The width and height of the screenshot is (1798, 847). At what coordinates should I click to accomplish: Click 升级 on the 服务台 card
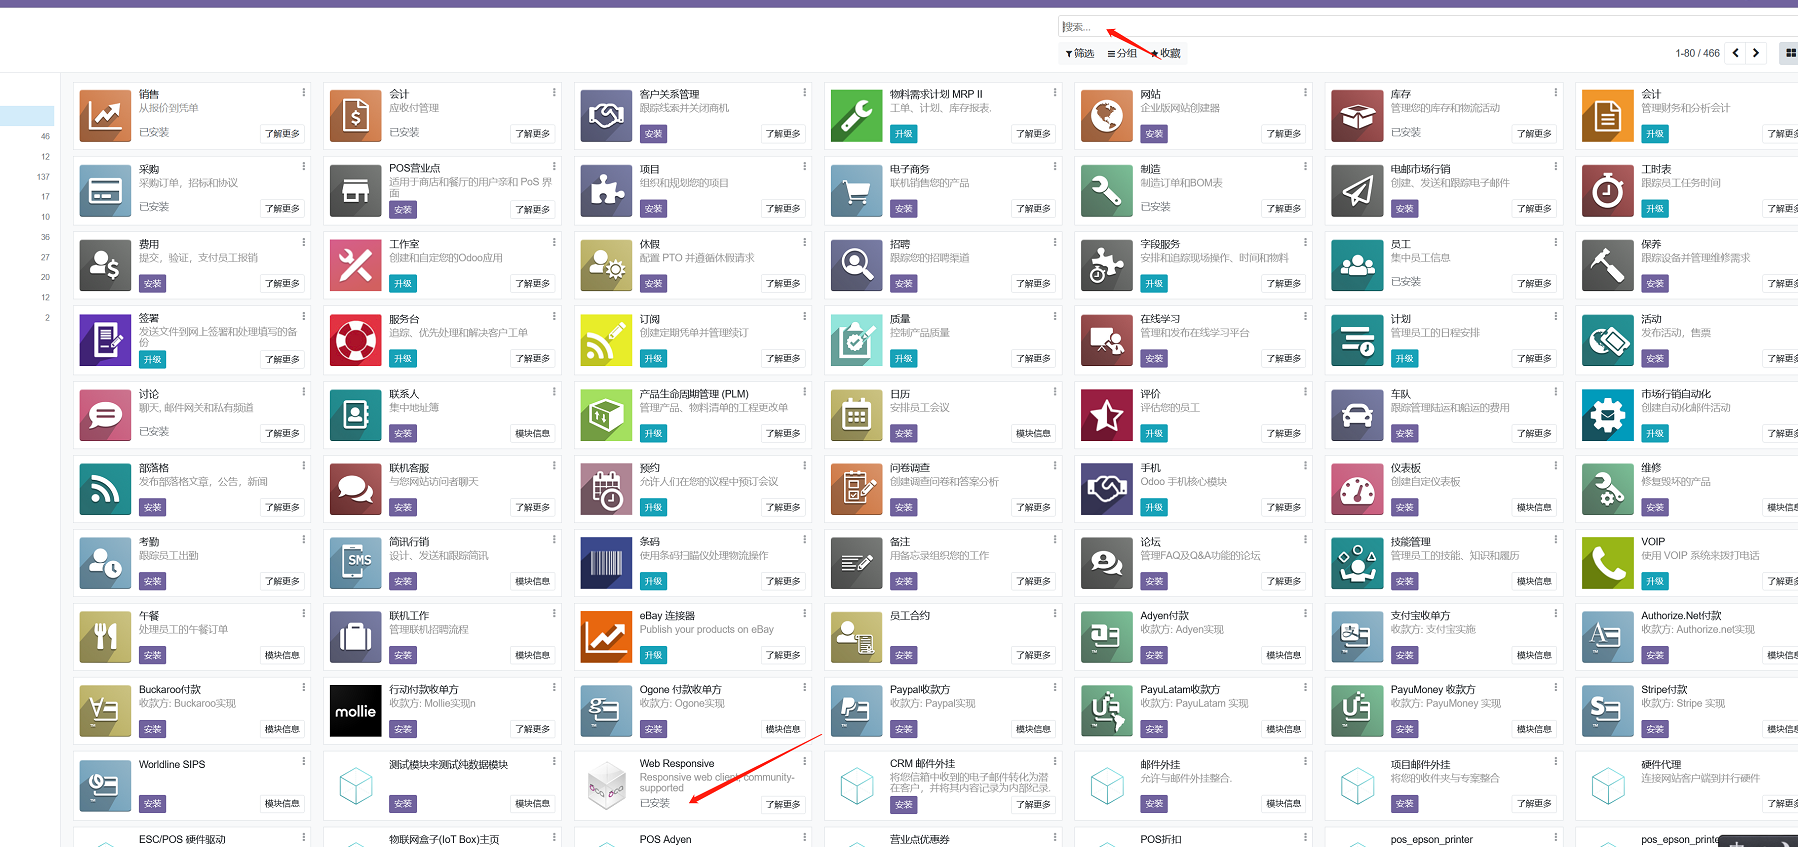tap(402, 359)
